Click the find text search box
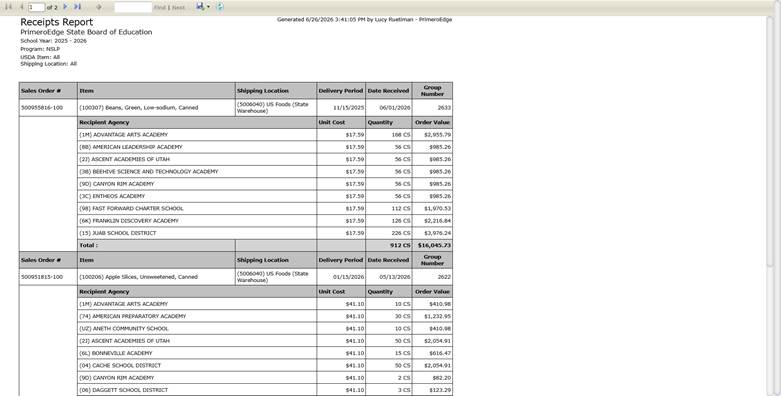The image size is (781, 396). 133,7
